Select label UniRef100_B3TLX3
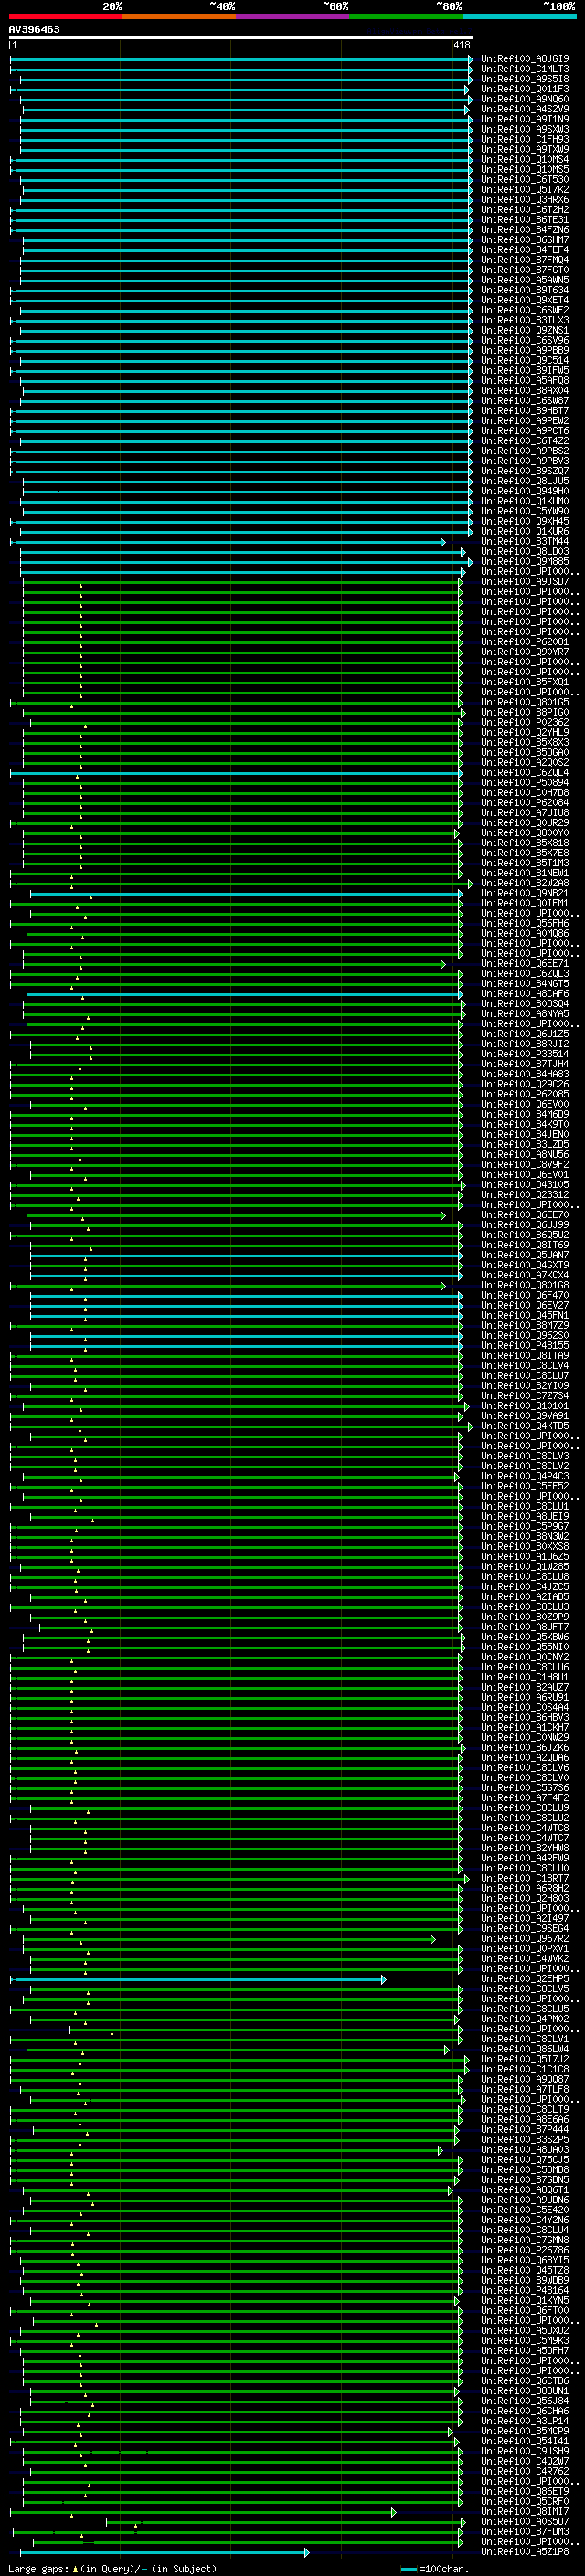The width and height of the screenshot is (585, 2576). pyautogui.click(x=525, y=320)
